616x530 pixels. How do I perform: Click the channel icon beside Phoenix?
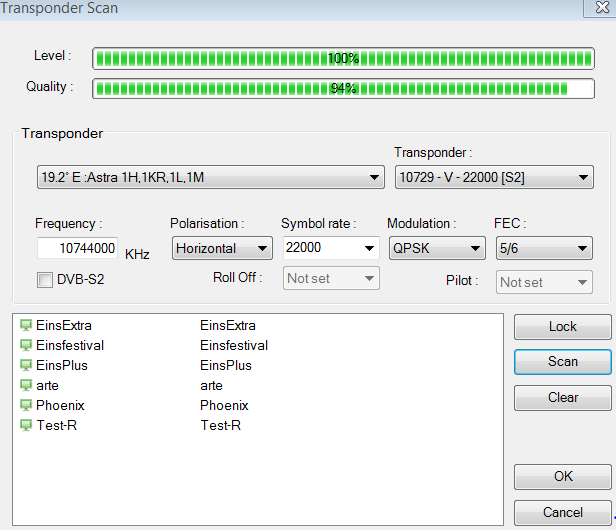(x=26, y=405)
